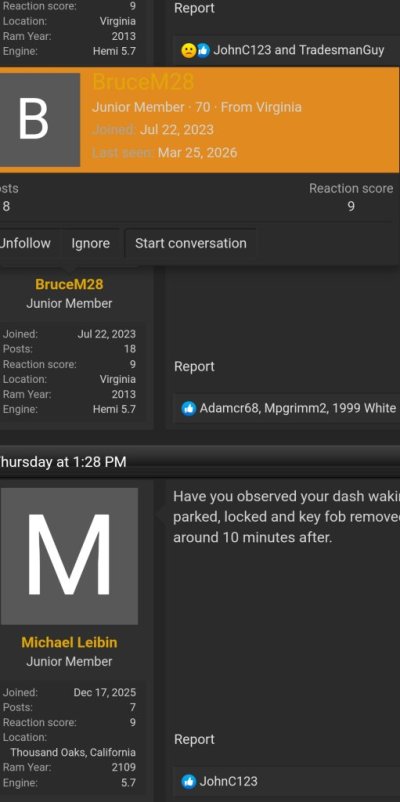The height and width of the screenshot is (802, 400).
Task: Select Ram Year 2109 value
Action: coord(124,767)
